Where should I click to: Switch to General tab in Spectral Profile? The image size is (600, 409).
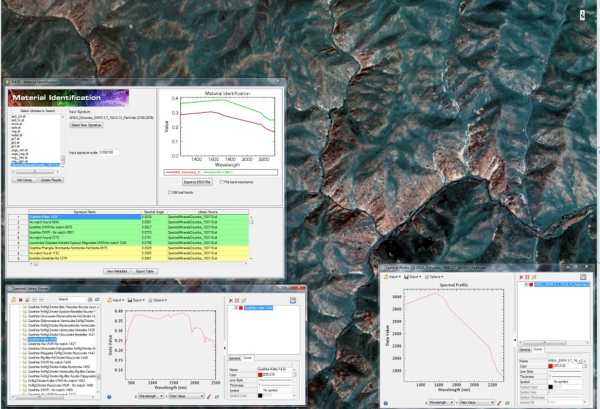coord(525,350)
